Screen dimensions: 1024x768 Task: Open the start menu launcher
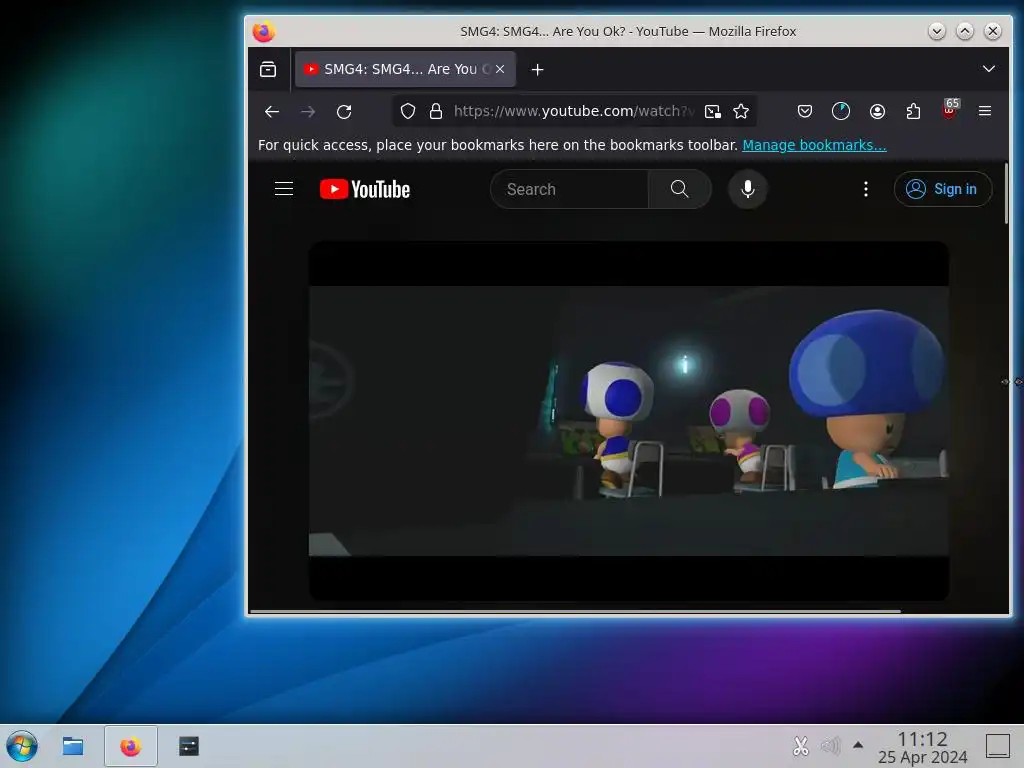tap(22, 746)
